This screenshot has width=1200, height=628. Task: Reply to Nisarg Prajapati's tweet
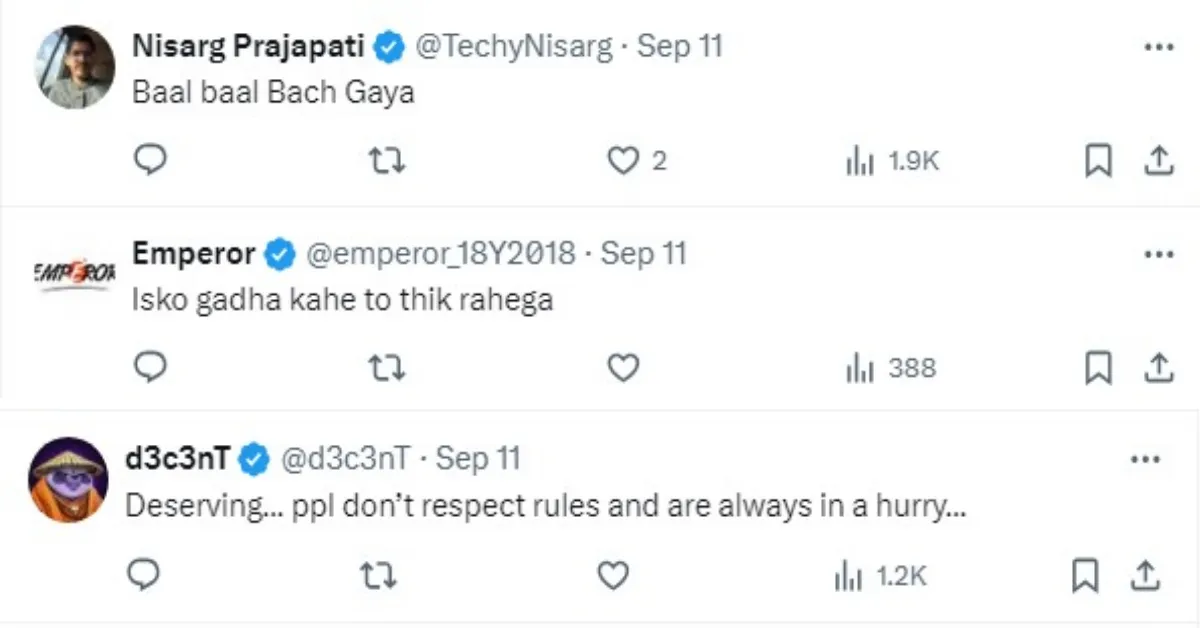tap(150, 160)
